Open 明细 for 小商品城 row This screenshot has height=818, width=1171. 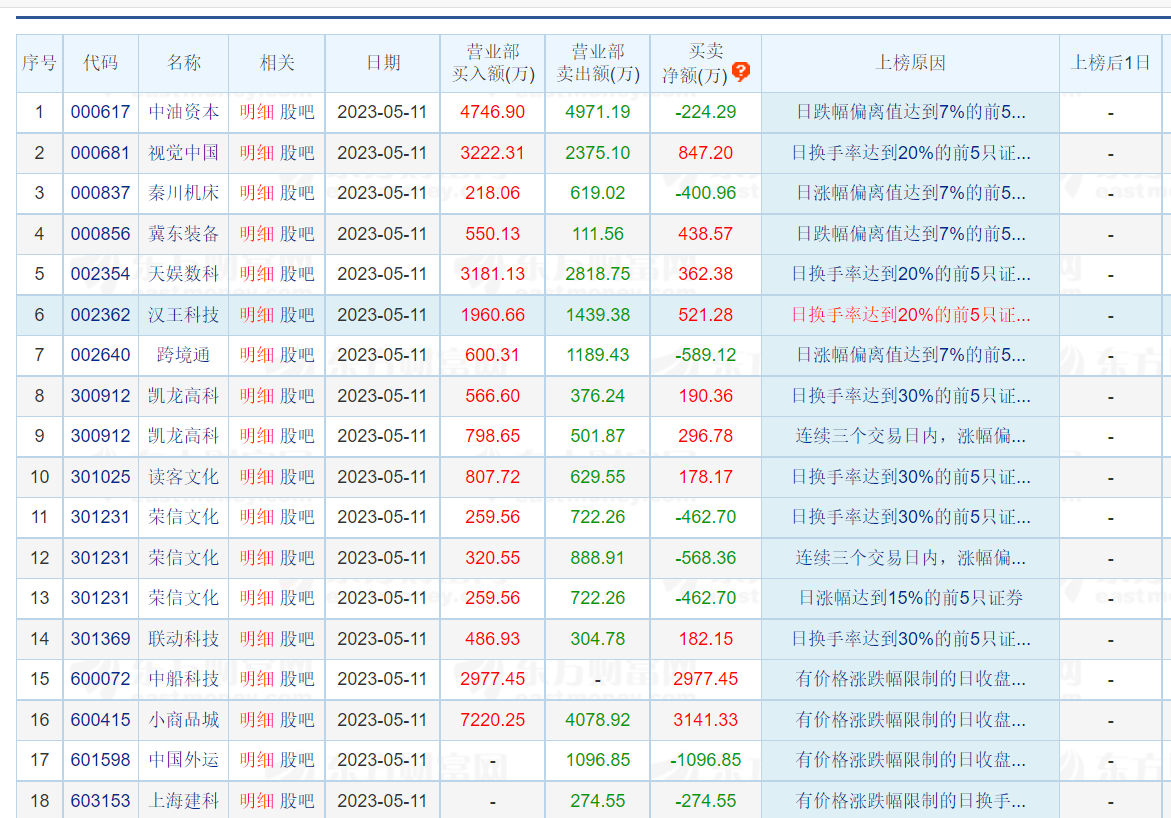point(257,720)
